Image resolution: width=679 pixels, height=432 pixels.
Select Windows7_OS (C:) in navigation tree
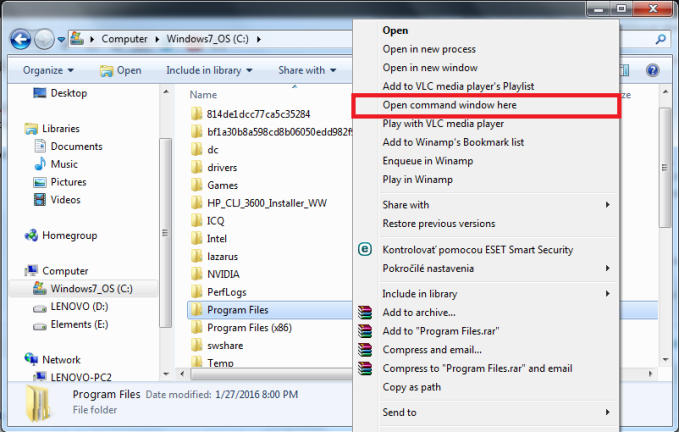(83, 288)
